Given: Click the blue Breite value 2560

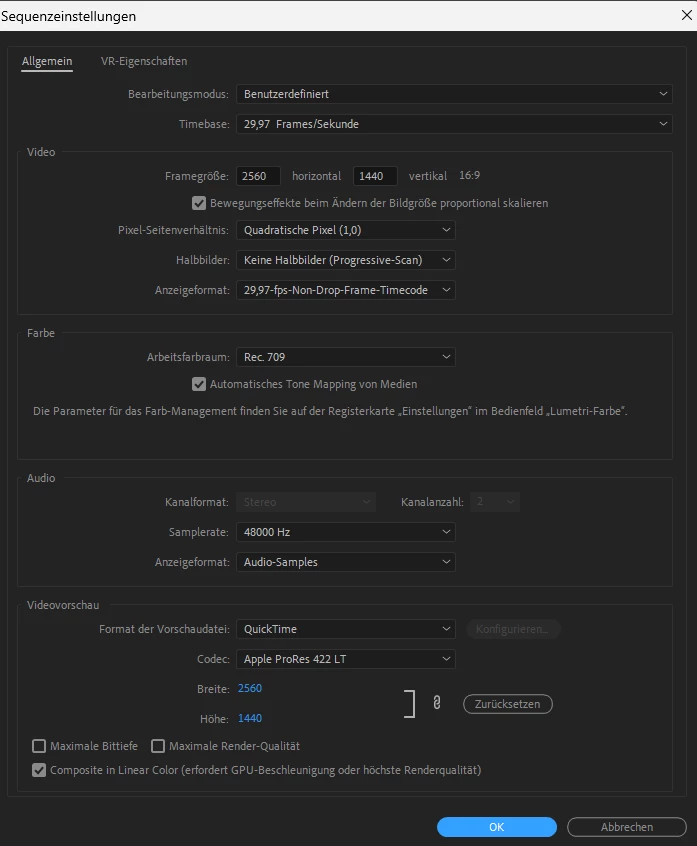Looking at the screenshot, I should coord(250,688).
